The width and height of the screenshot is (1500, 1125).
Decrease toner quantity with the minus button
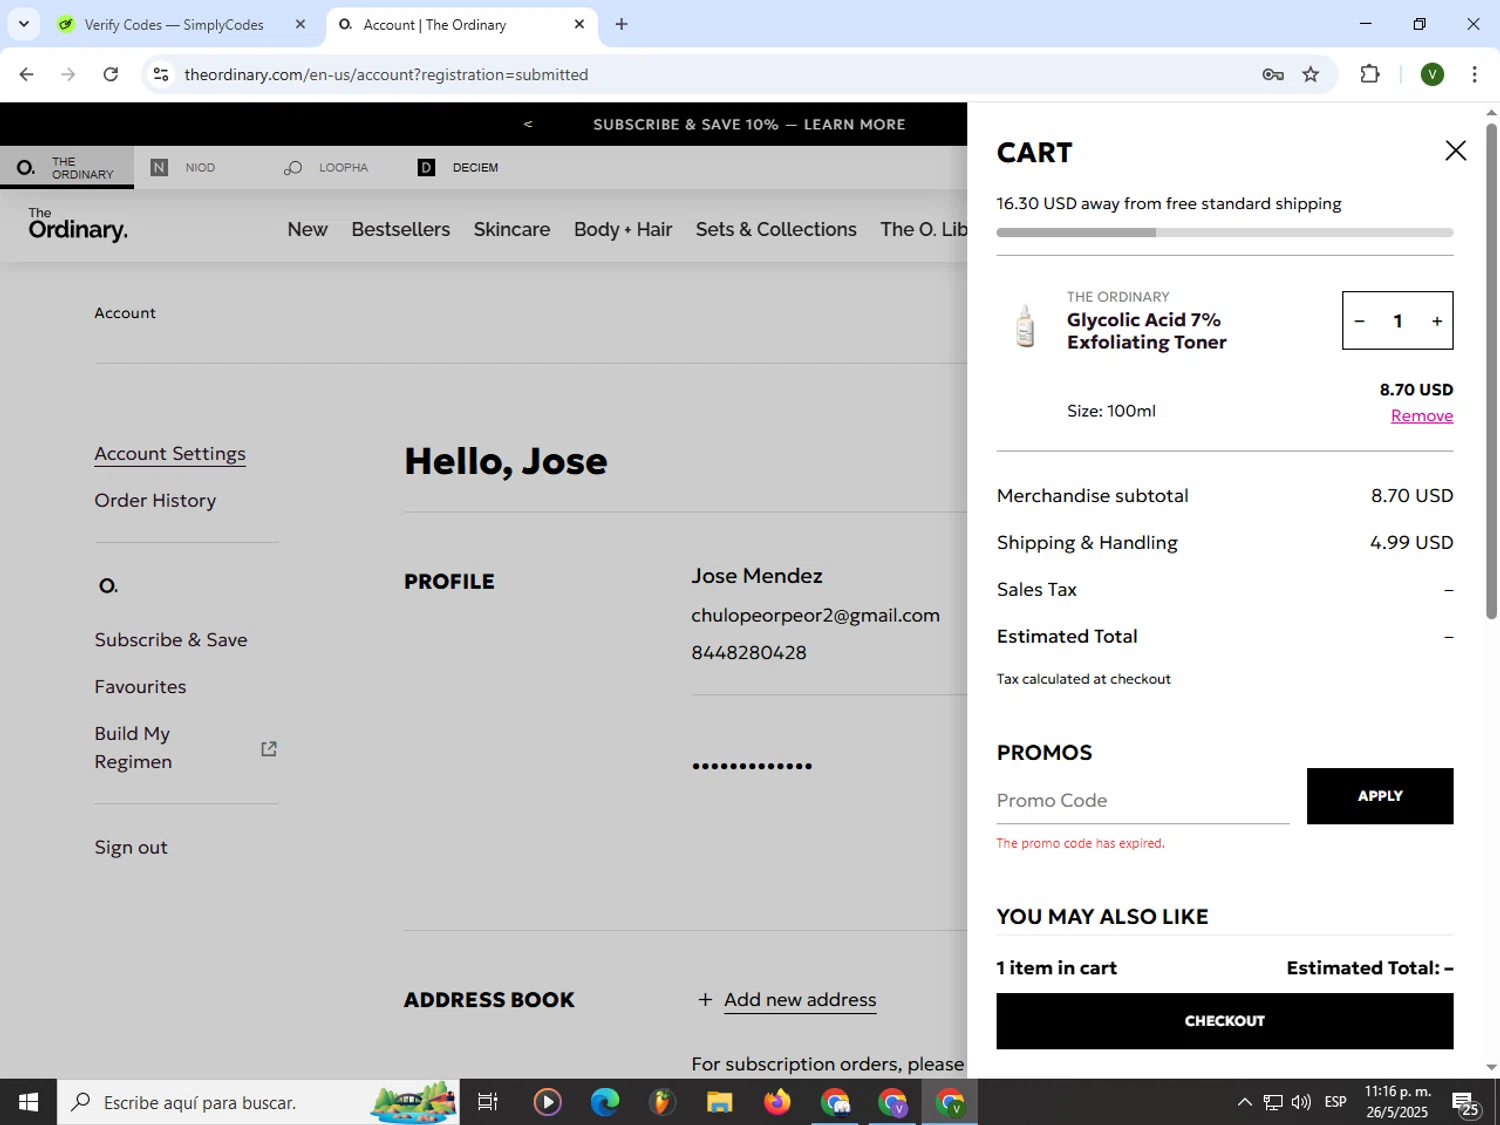tap(1359, 321)
